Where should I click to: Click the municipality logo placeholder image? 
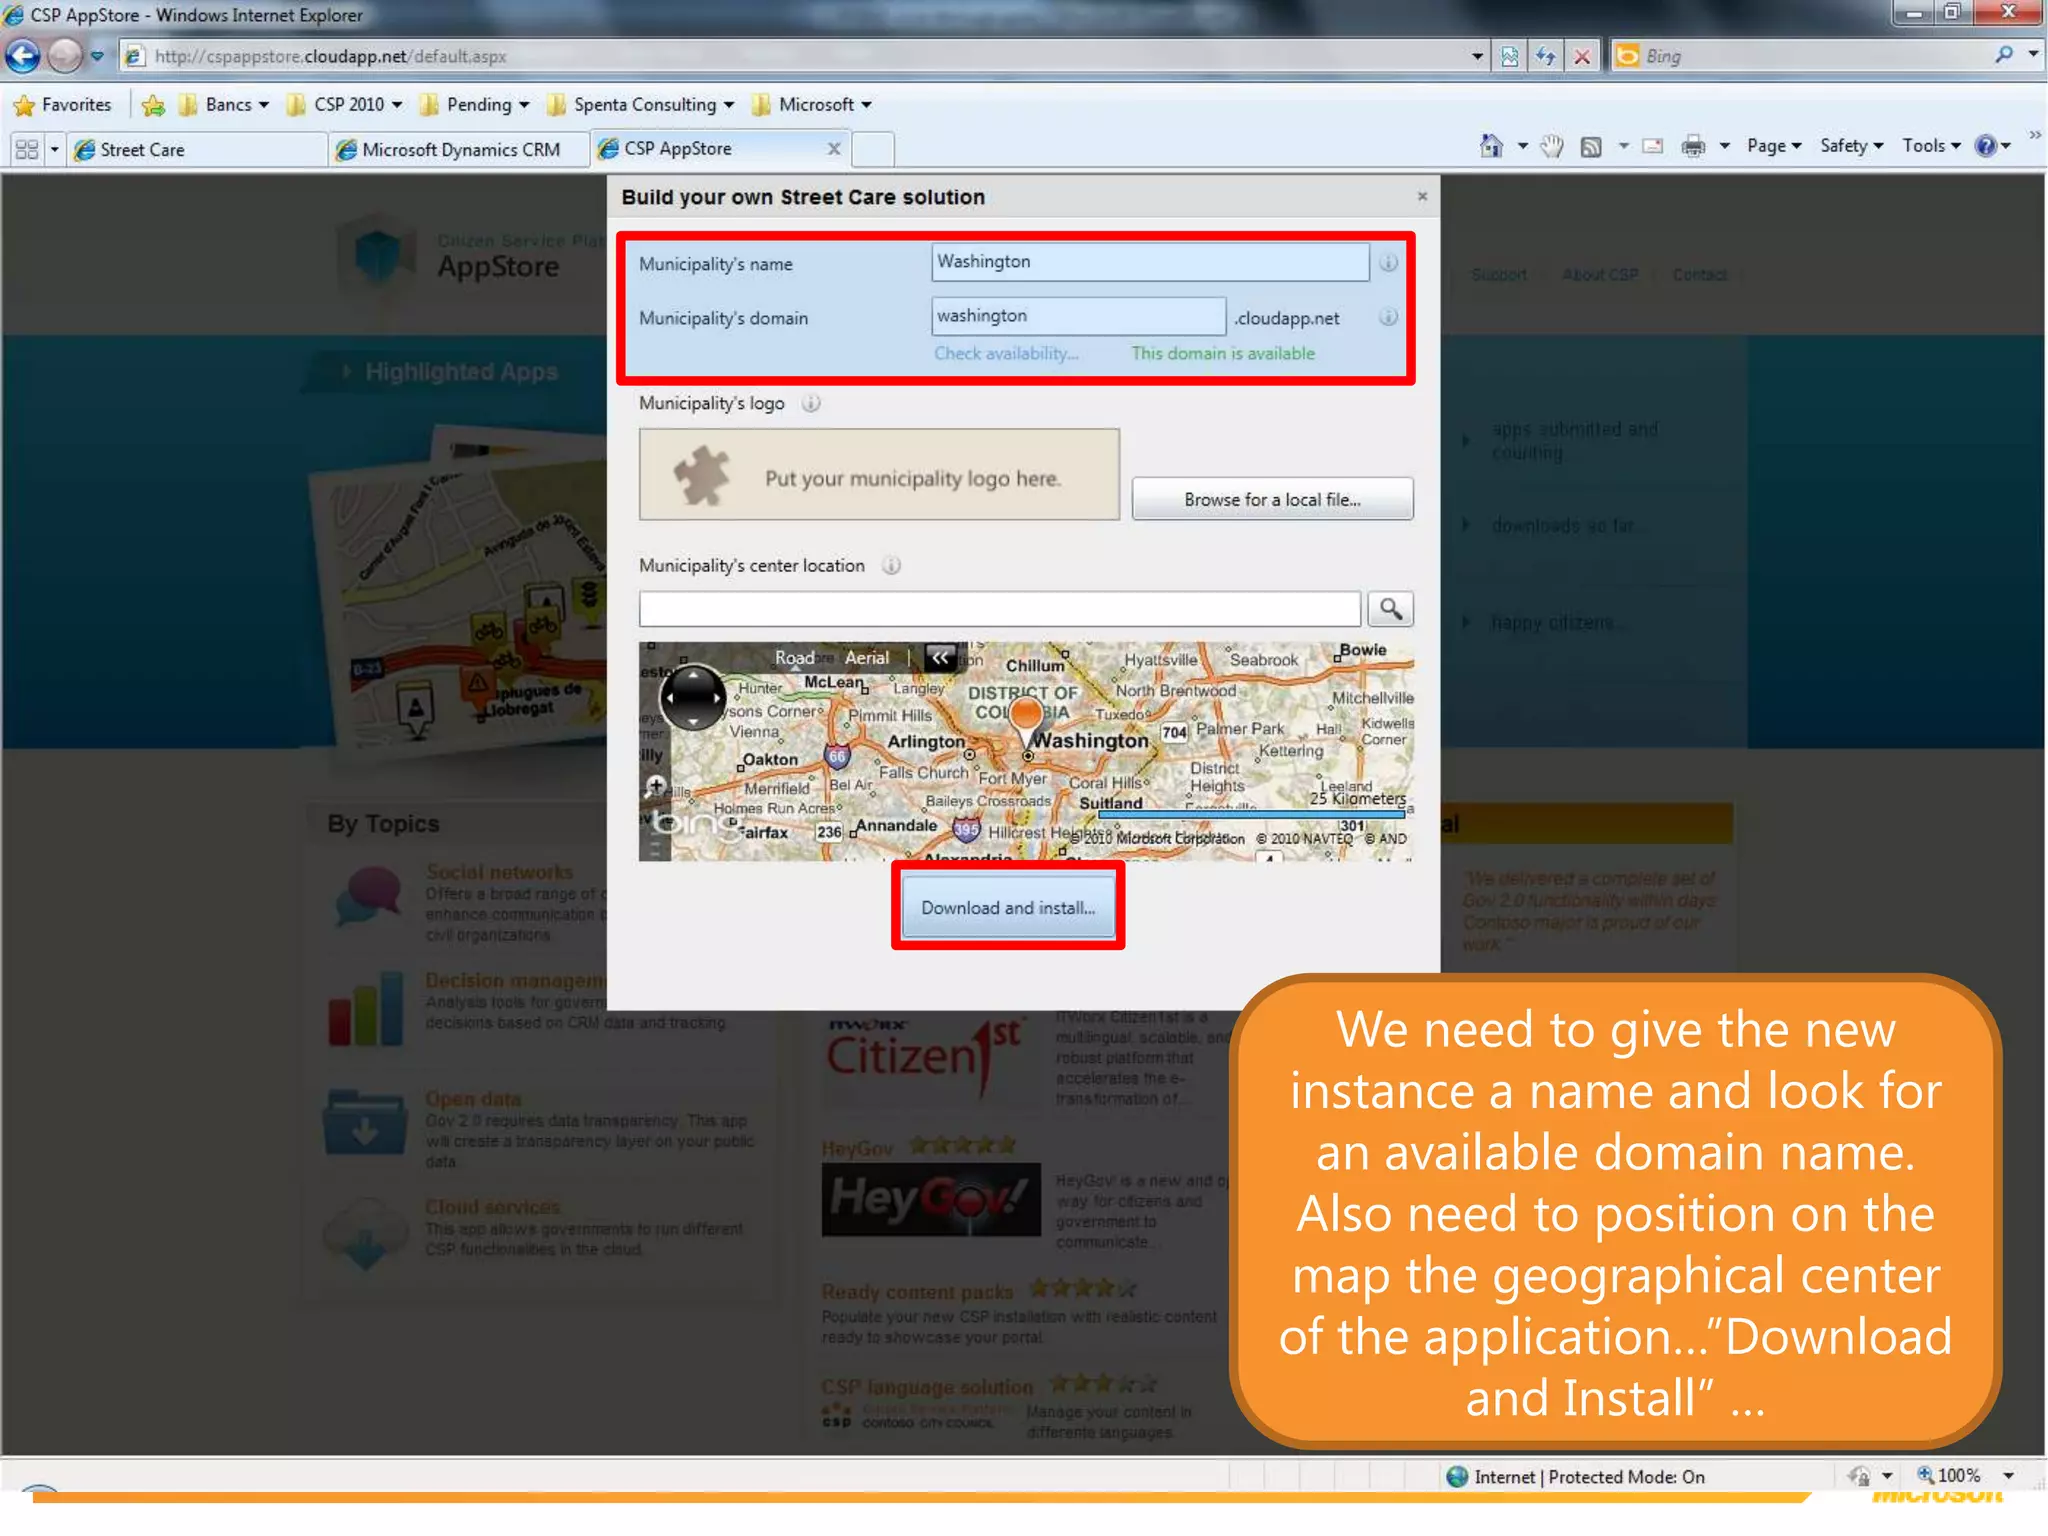(879, 475)
